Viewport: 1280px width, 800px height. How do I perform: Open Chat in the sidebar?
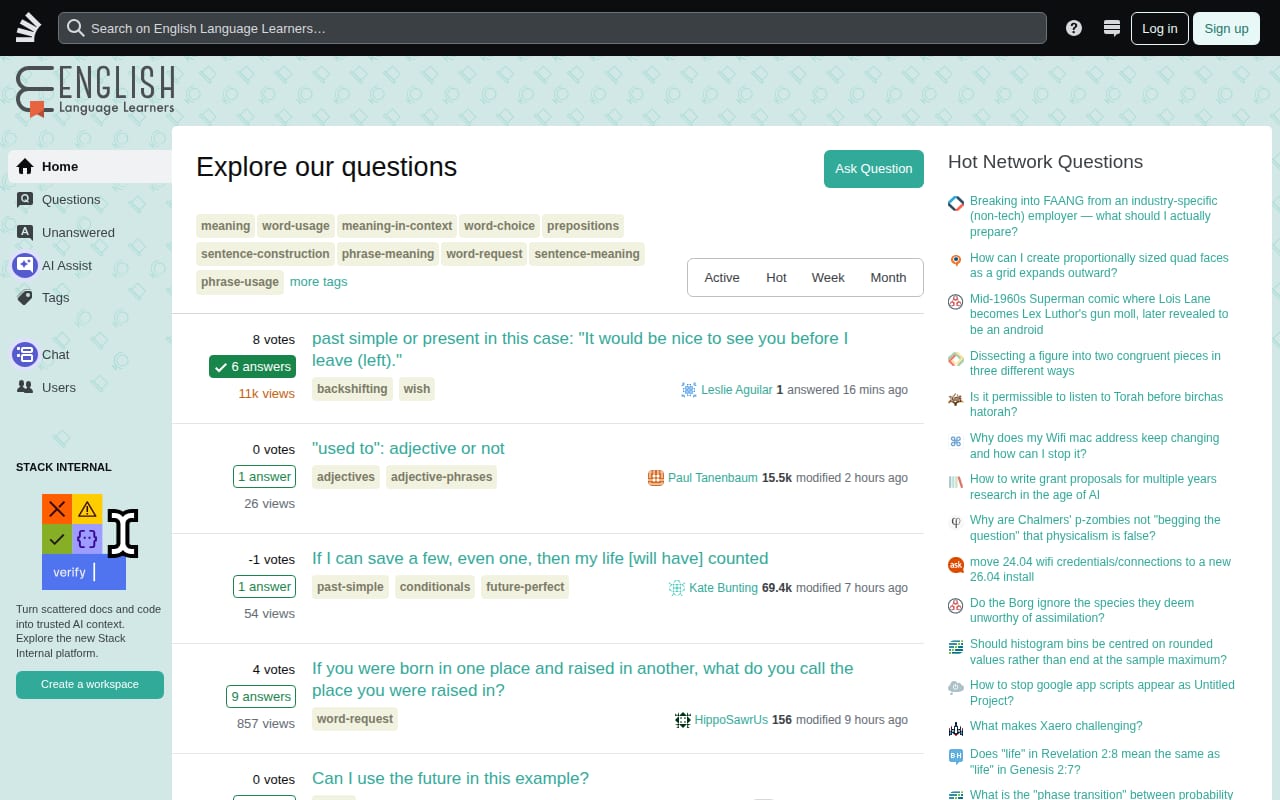(90, 355)
